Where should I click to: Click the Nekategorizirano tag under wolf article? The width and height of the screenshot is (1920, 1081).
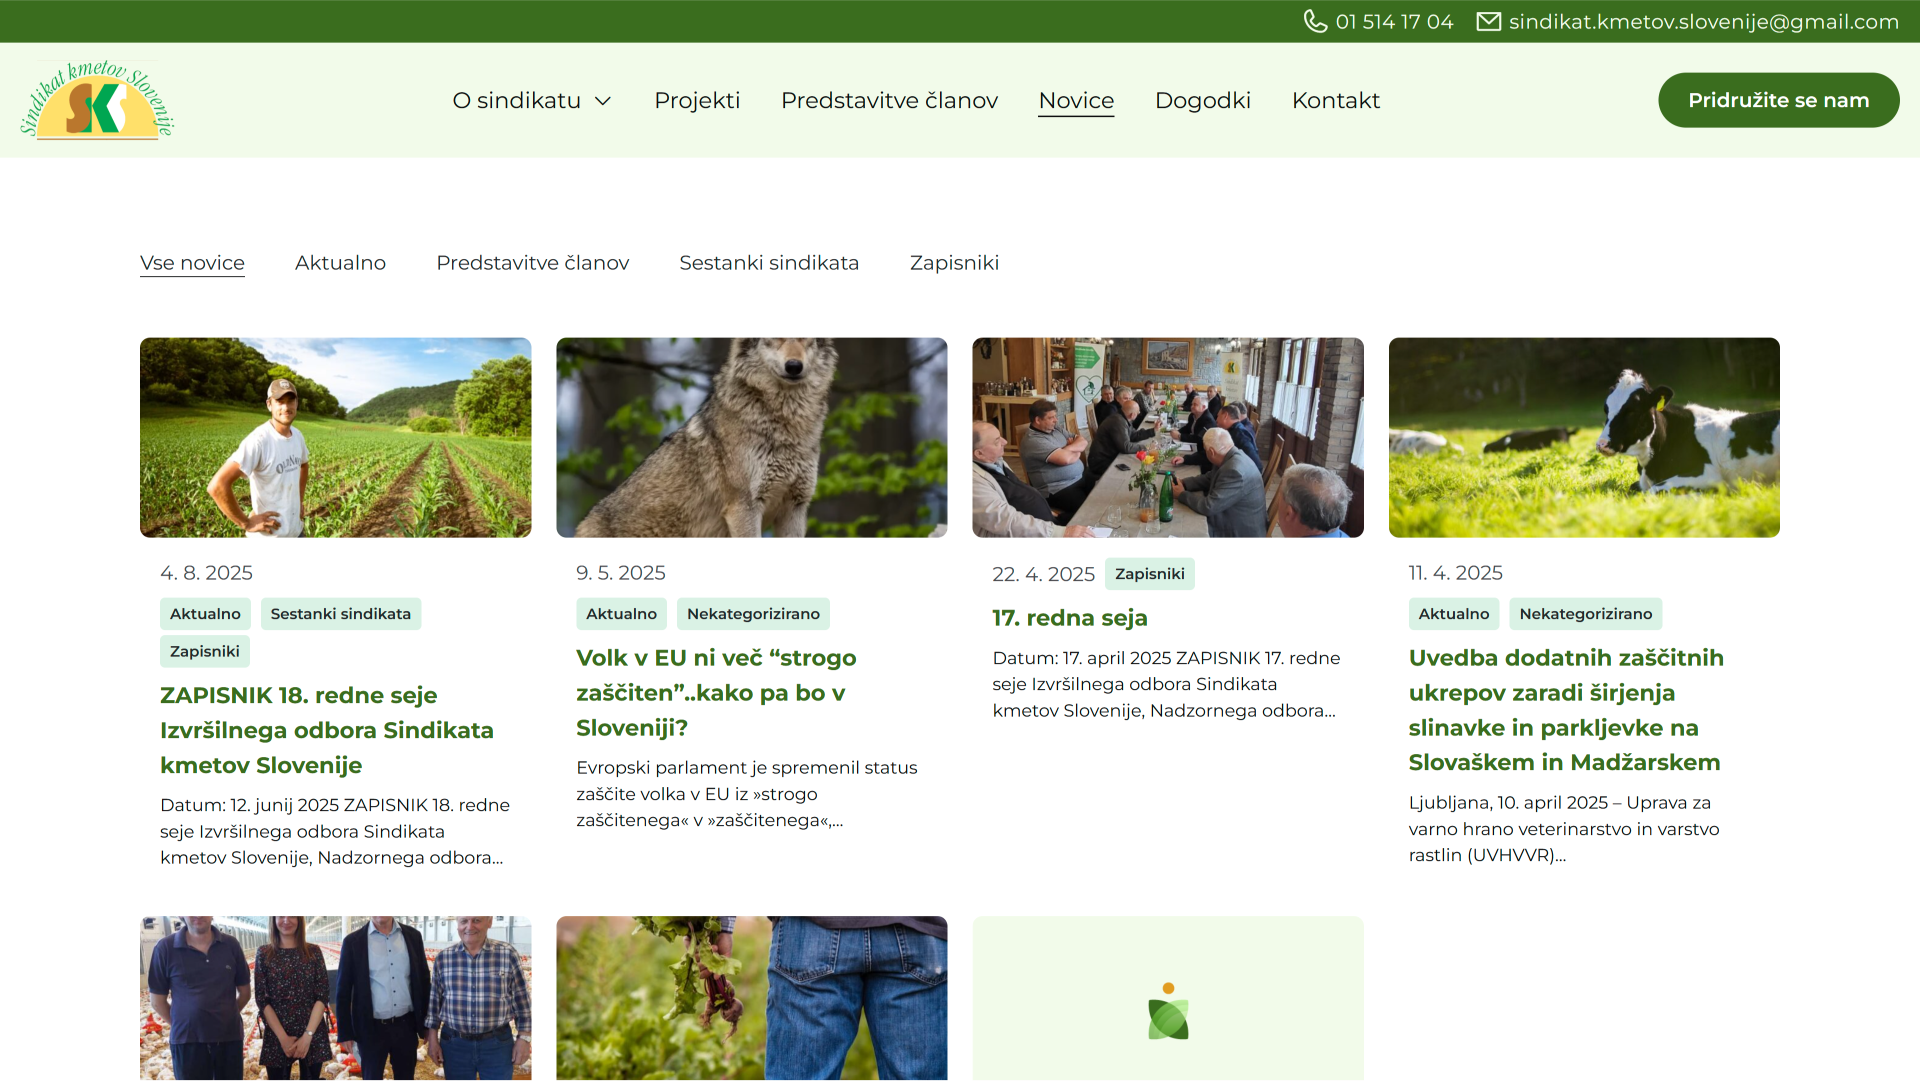tap(752, 614)
